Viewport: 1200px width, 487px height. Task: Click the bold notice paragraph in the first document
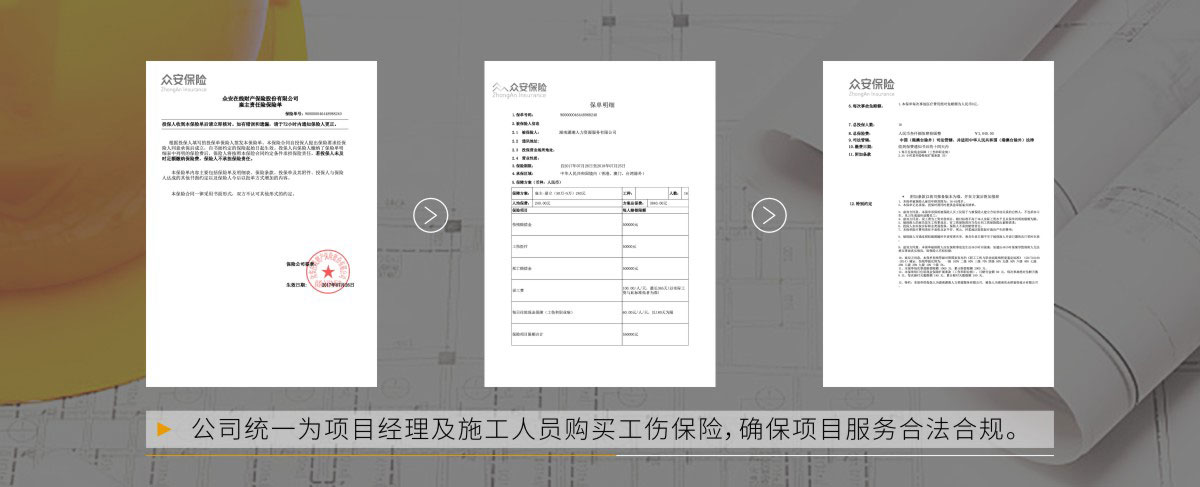260,125
